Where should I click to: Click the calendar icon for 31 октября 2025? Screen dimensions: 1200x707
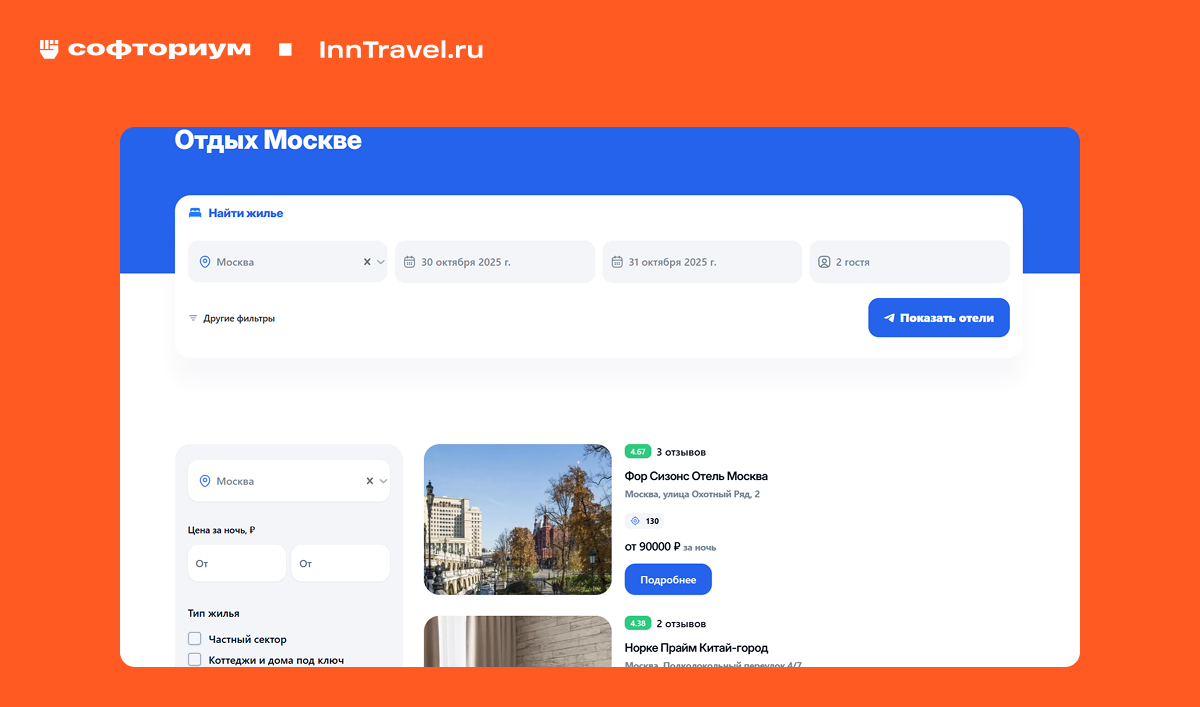619,261
